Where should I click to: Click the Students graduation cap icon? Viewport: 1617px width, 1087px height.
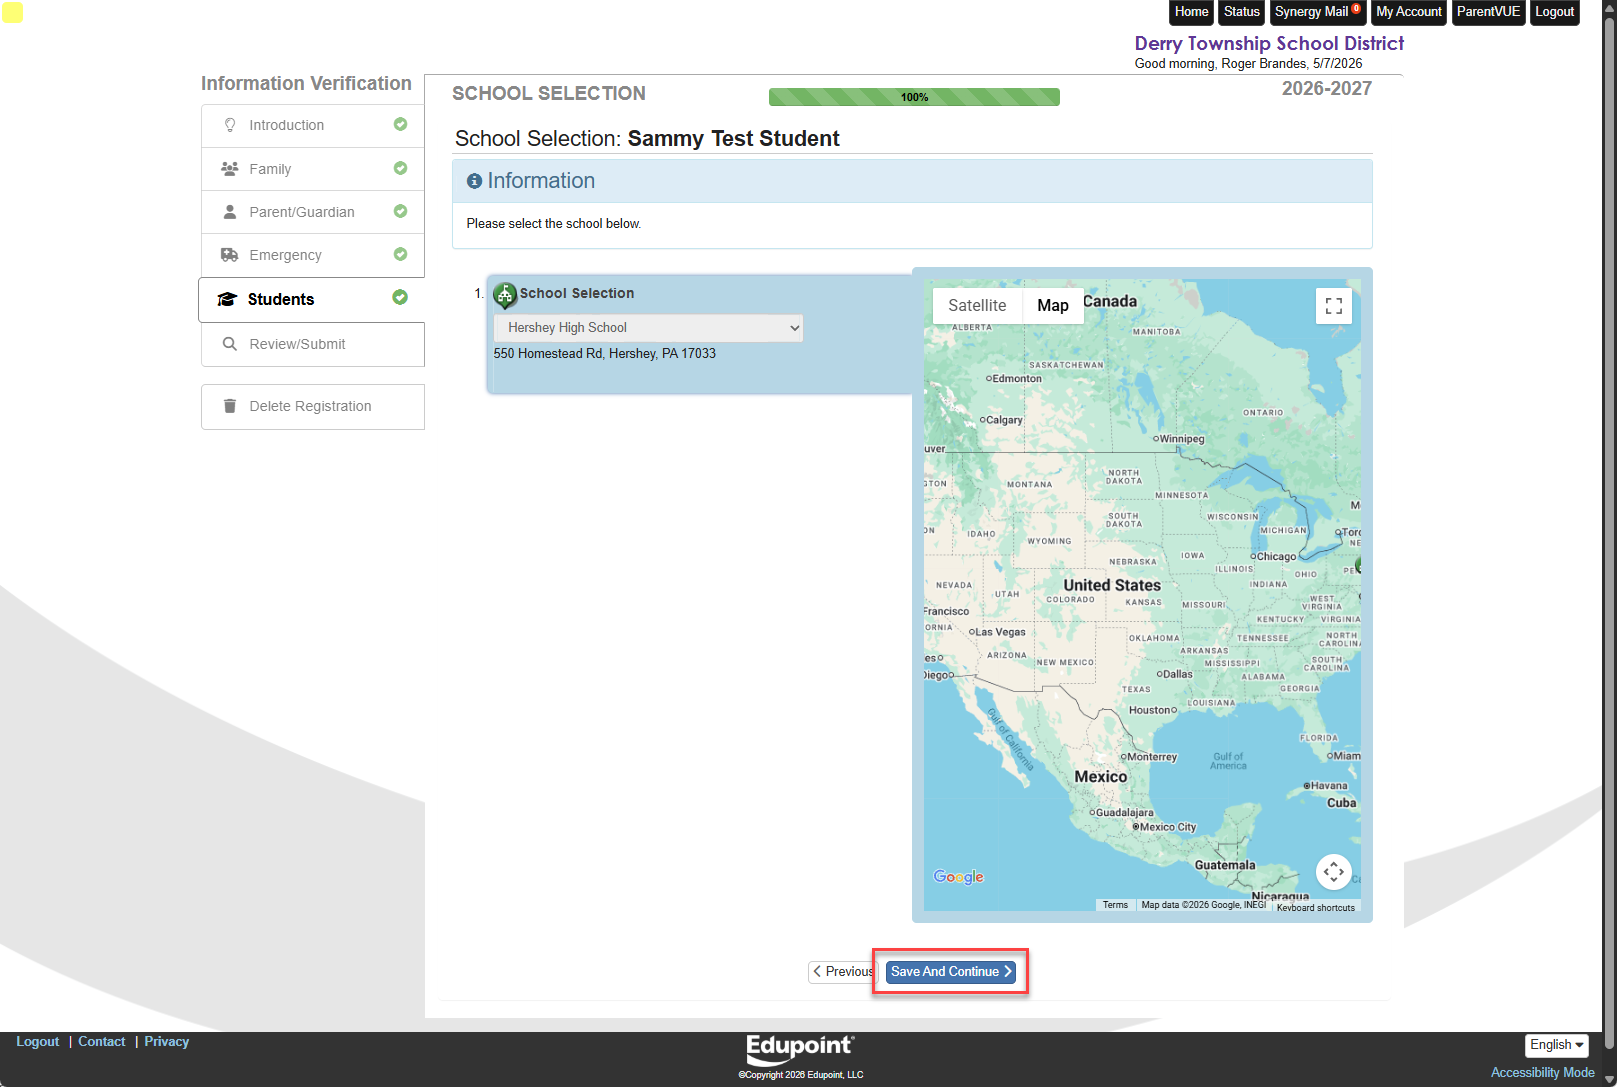pos(227,299)
